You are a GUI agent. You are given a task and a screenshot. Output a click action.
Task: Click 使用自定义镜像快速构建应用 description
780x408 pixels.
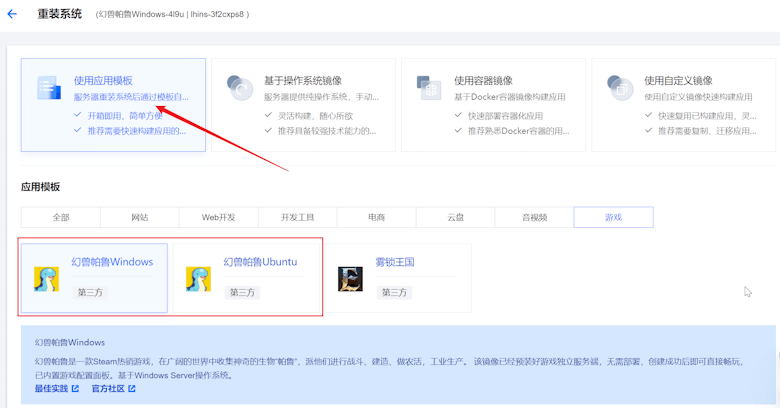pyautogui.click(x=698, y=97)
